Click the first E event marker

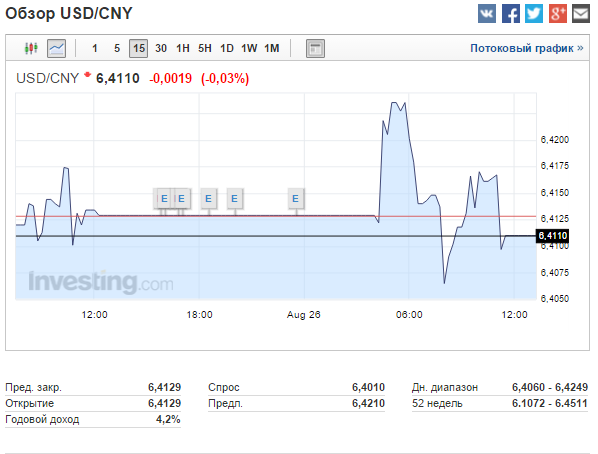(164, 199)
